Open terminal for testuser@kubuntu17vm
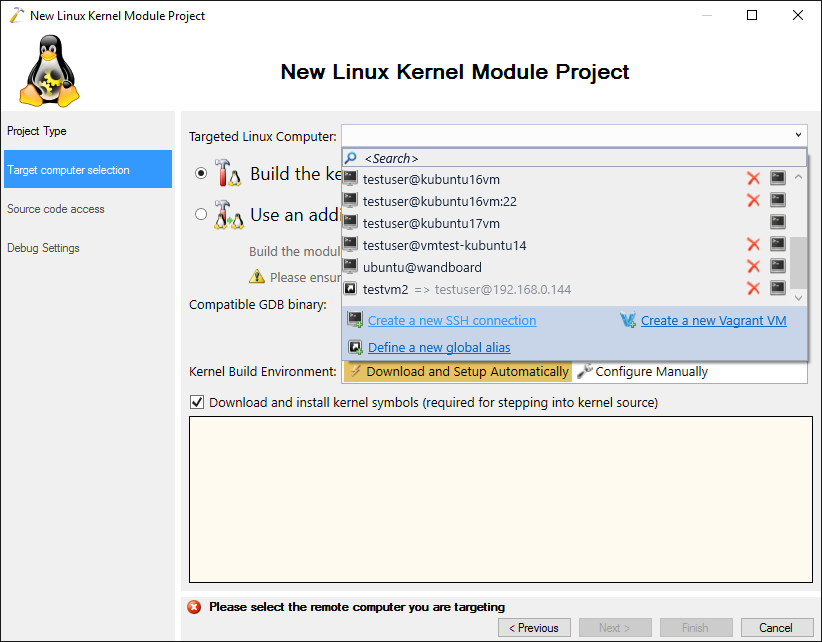Screen dimensions: 822x642 [x=778, y=222]
